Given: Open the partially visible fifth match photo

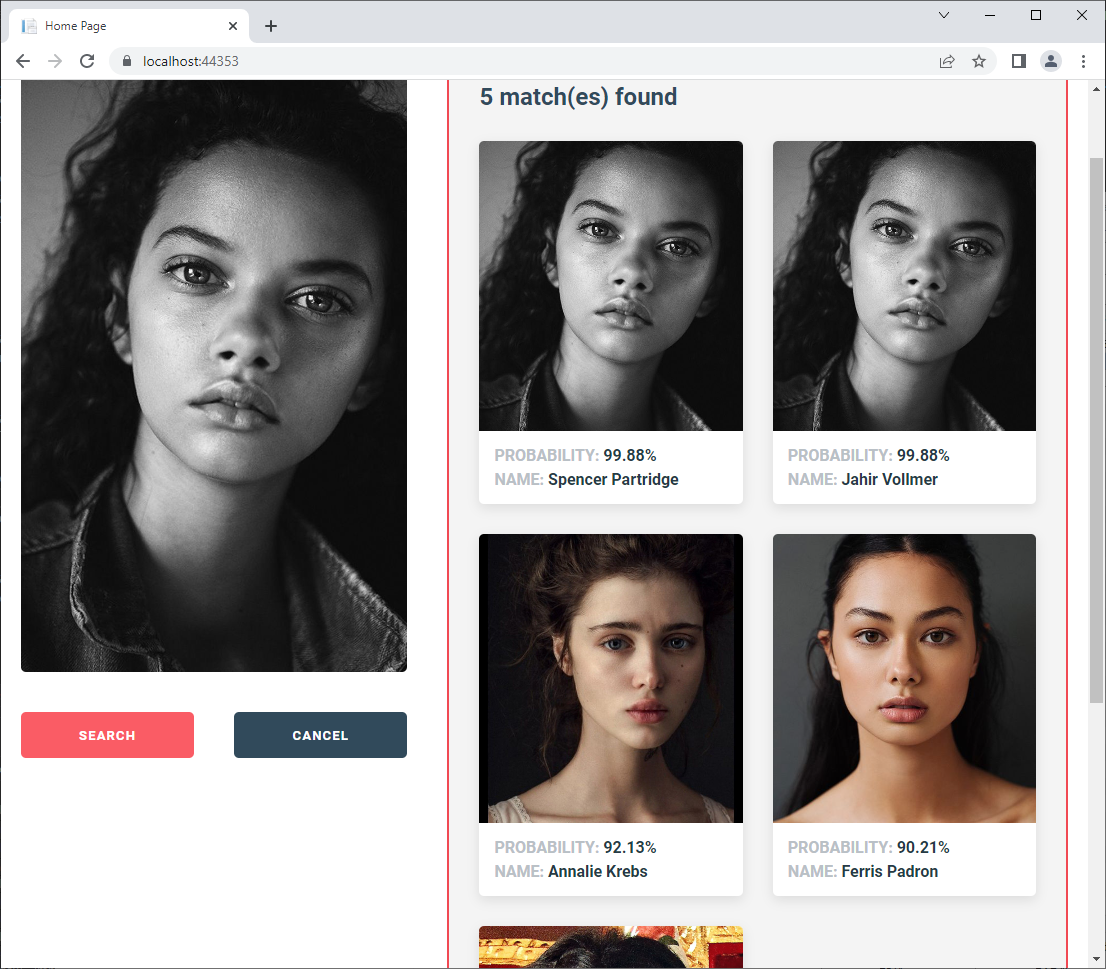Looking at the screenshot, I should [611, 946].
